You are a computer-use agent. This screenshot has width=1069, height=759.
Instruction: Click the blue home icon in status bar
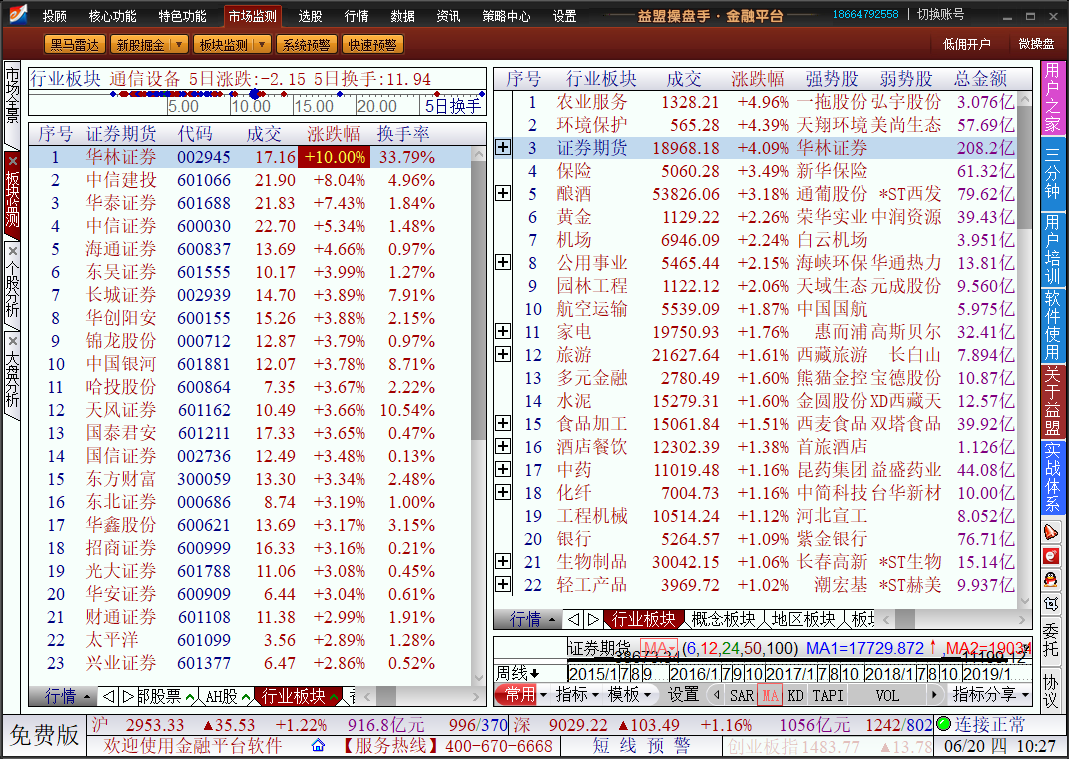coord(318,745)
